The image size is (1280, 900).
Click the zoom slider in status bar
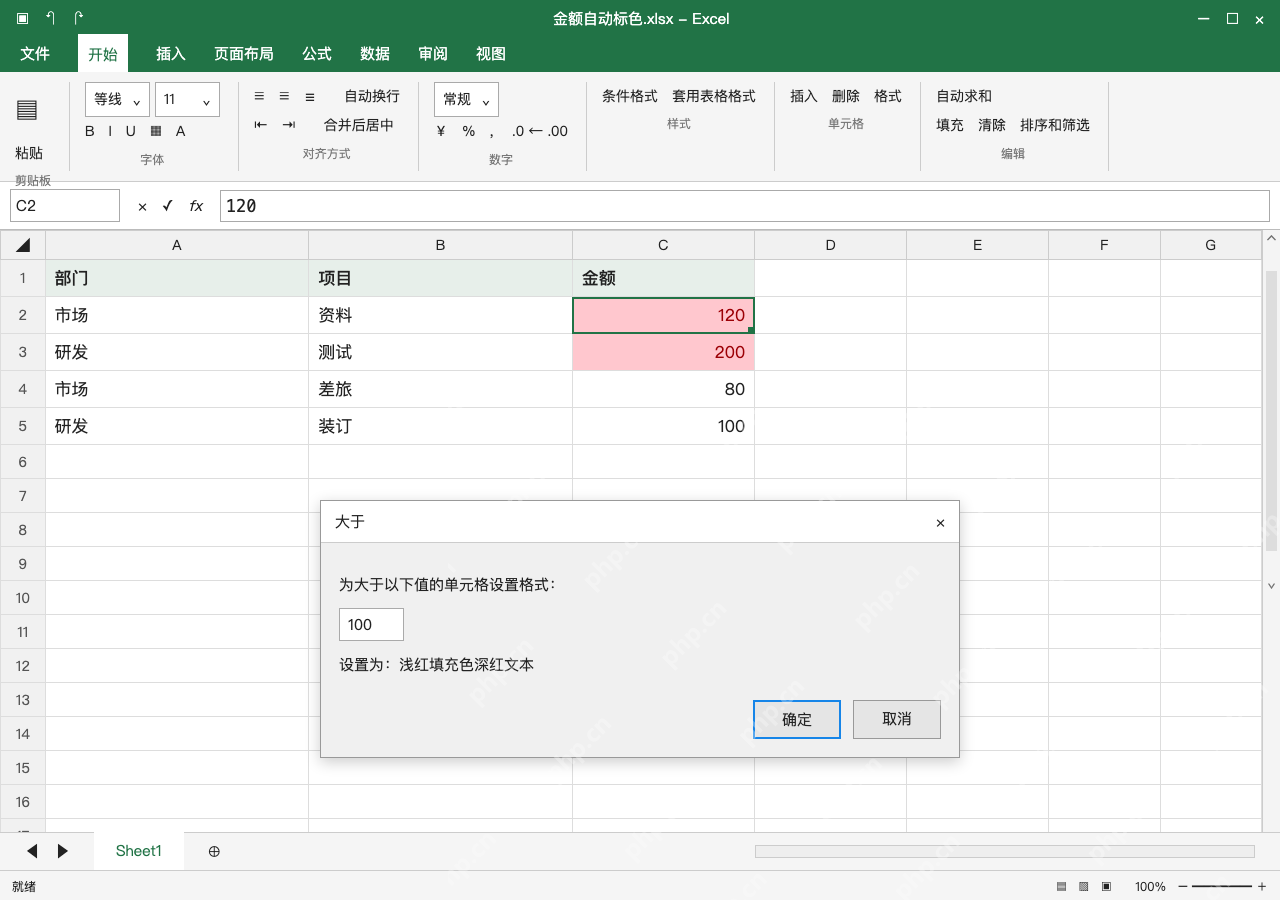pos(1221,886)
